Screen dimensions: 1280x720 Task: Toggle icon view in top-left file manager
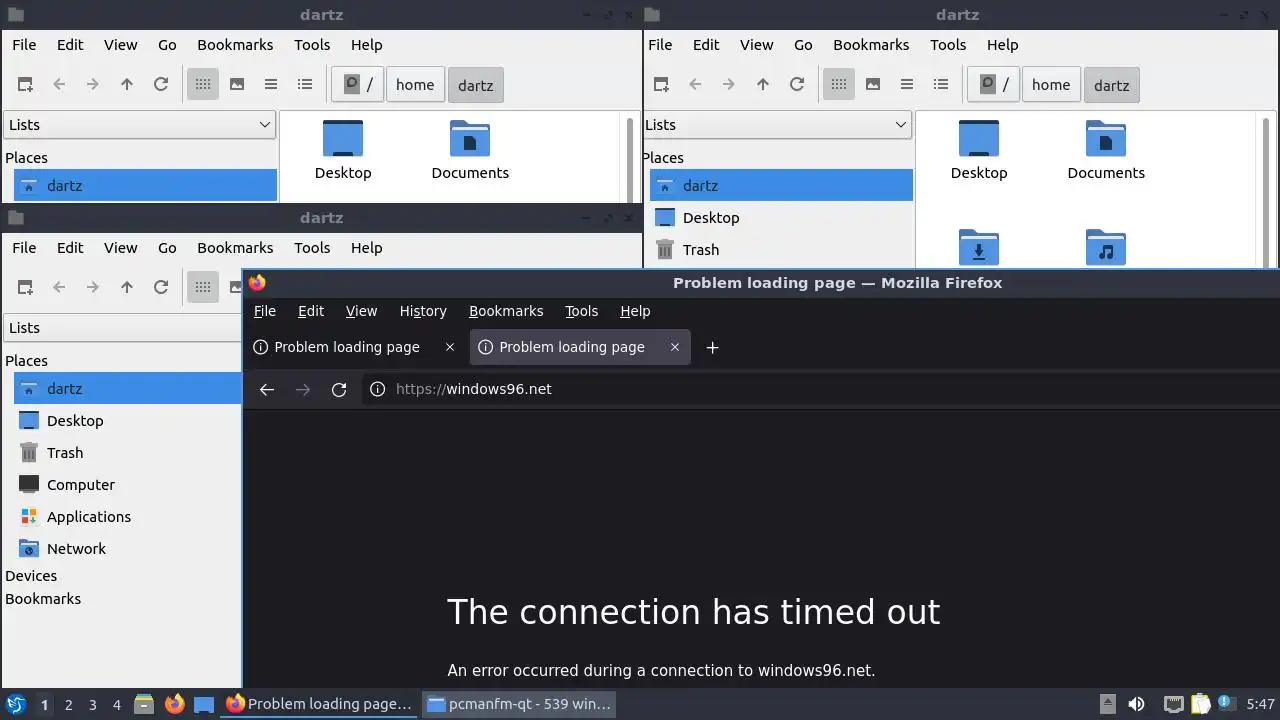pos(203,85)
